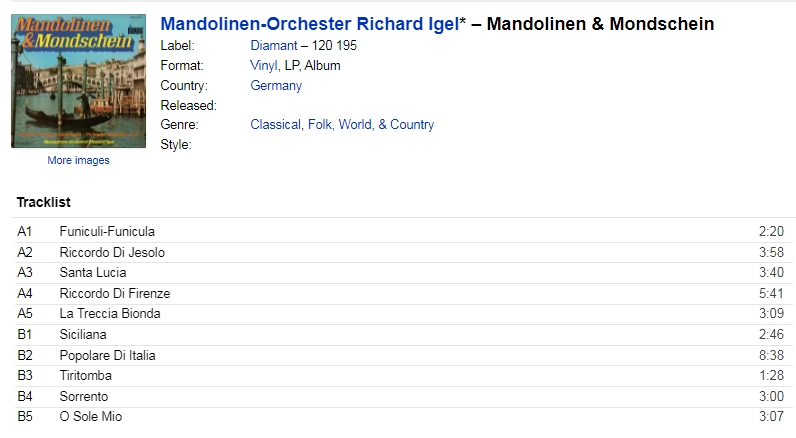Select the Folk, World, & Country genre link
796x438 pixels.
click(x=371, y=124)
